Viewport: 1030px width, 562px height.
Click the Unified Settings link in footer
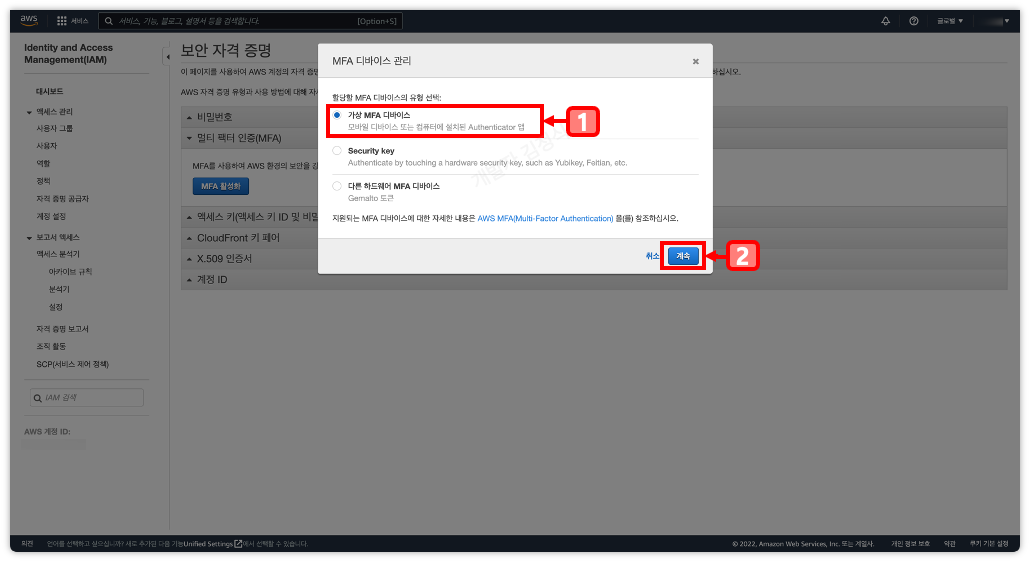208,544
